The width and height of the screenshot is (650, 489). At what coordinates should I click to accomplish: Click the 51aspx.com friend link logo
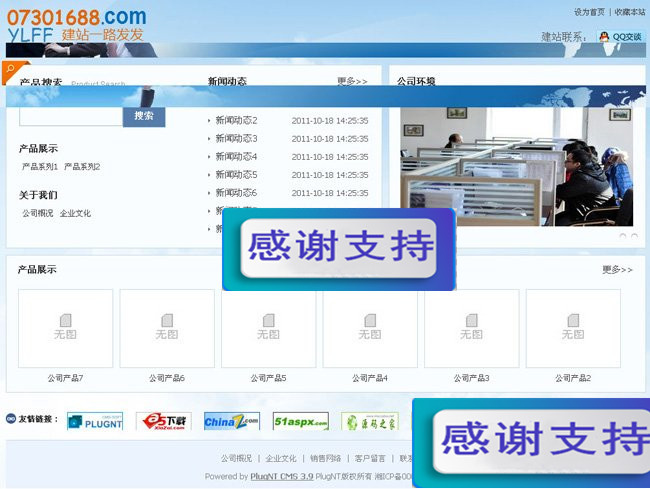coord(301,421)
